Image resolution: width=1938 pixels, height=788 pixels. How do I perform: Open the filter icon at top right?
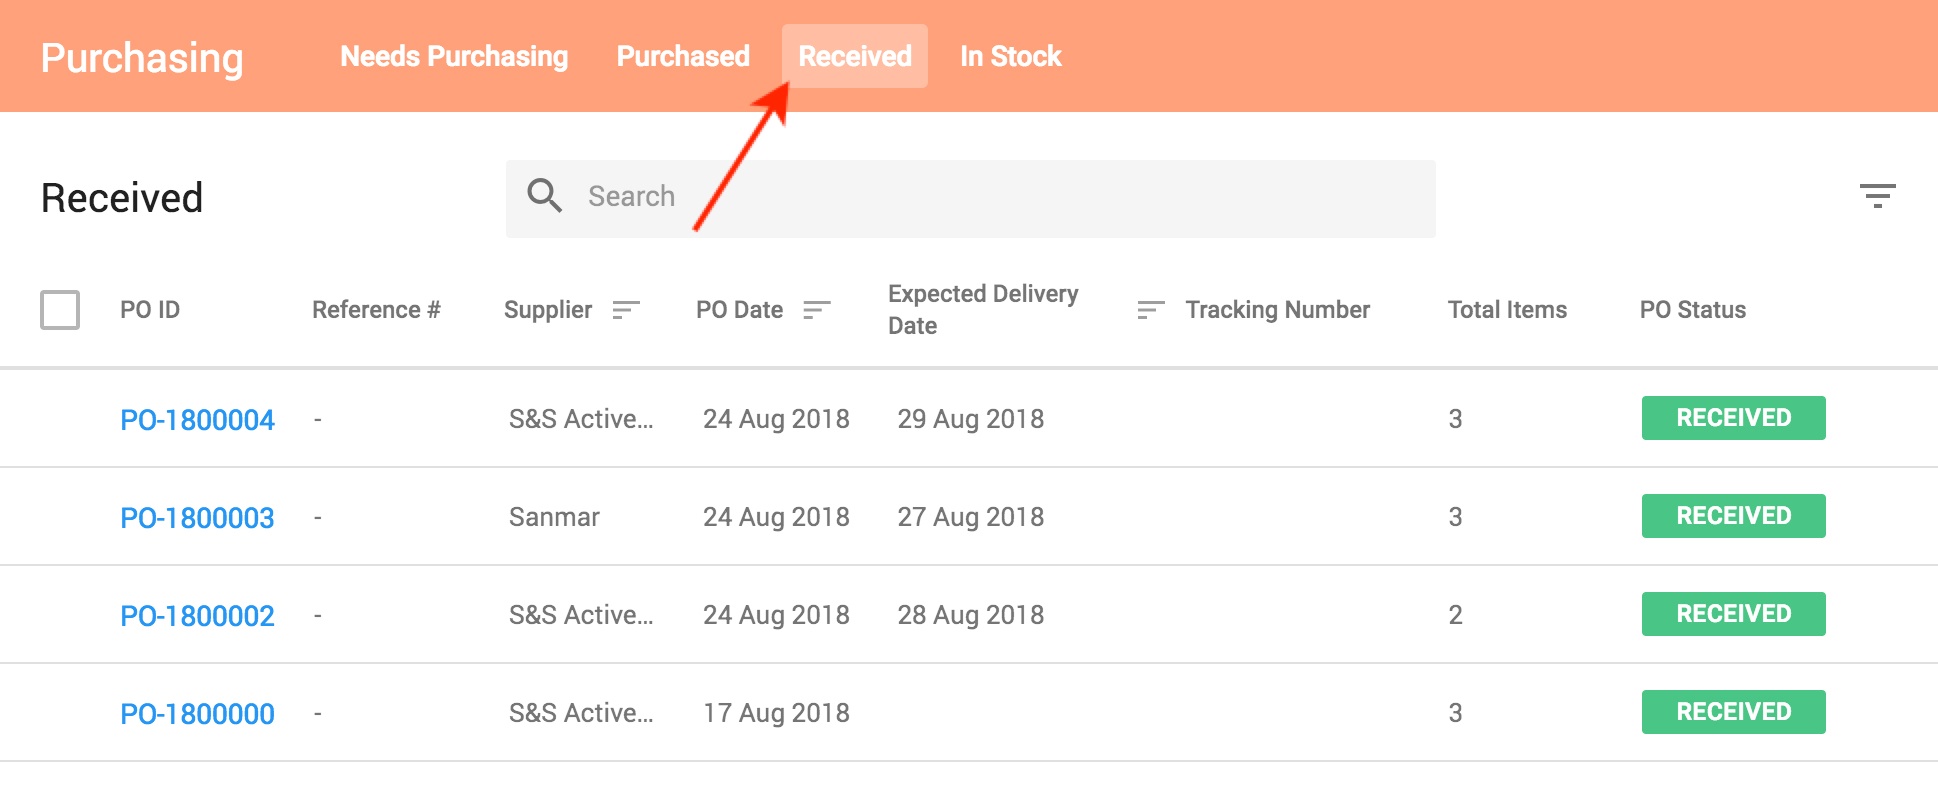click(1878, 196)
